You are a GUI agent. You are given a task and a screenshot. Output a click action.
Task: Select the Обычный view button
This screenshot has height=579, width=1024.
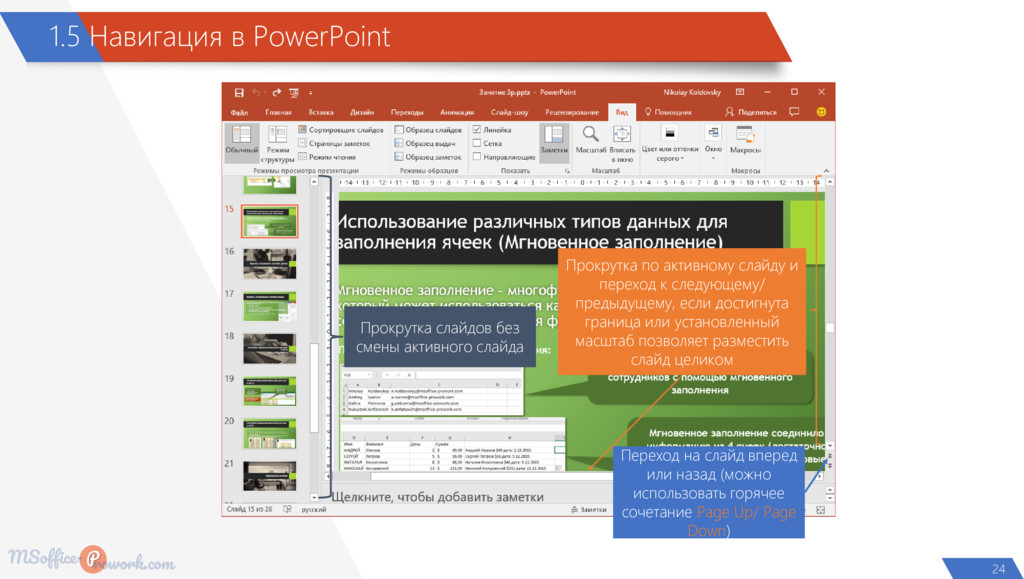tap(242, 142)
